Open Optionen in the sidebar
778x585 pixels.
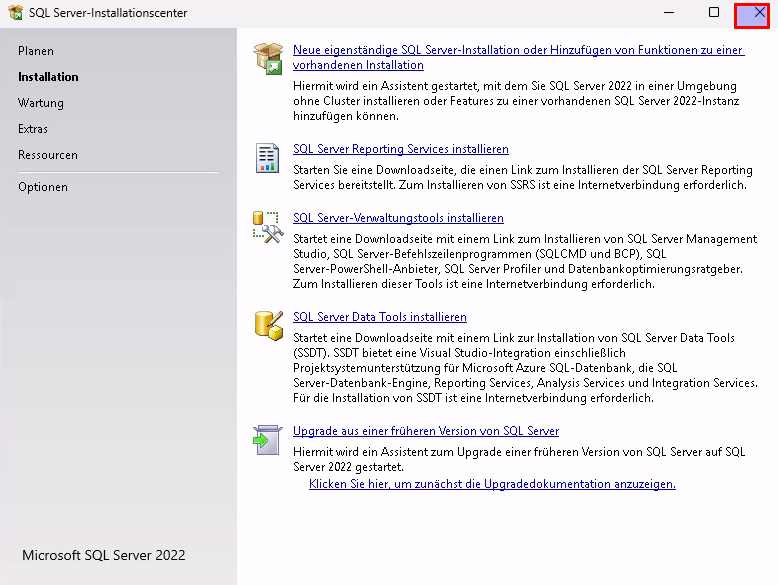[43, 187]
